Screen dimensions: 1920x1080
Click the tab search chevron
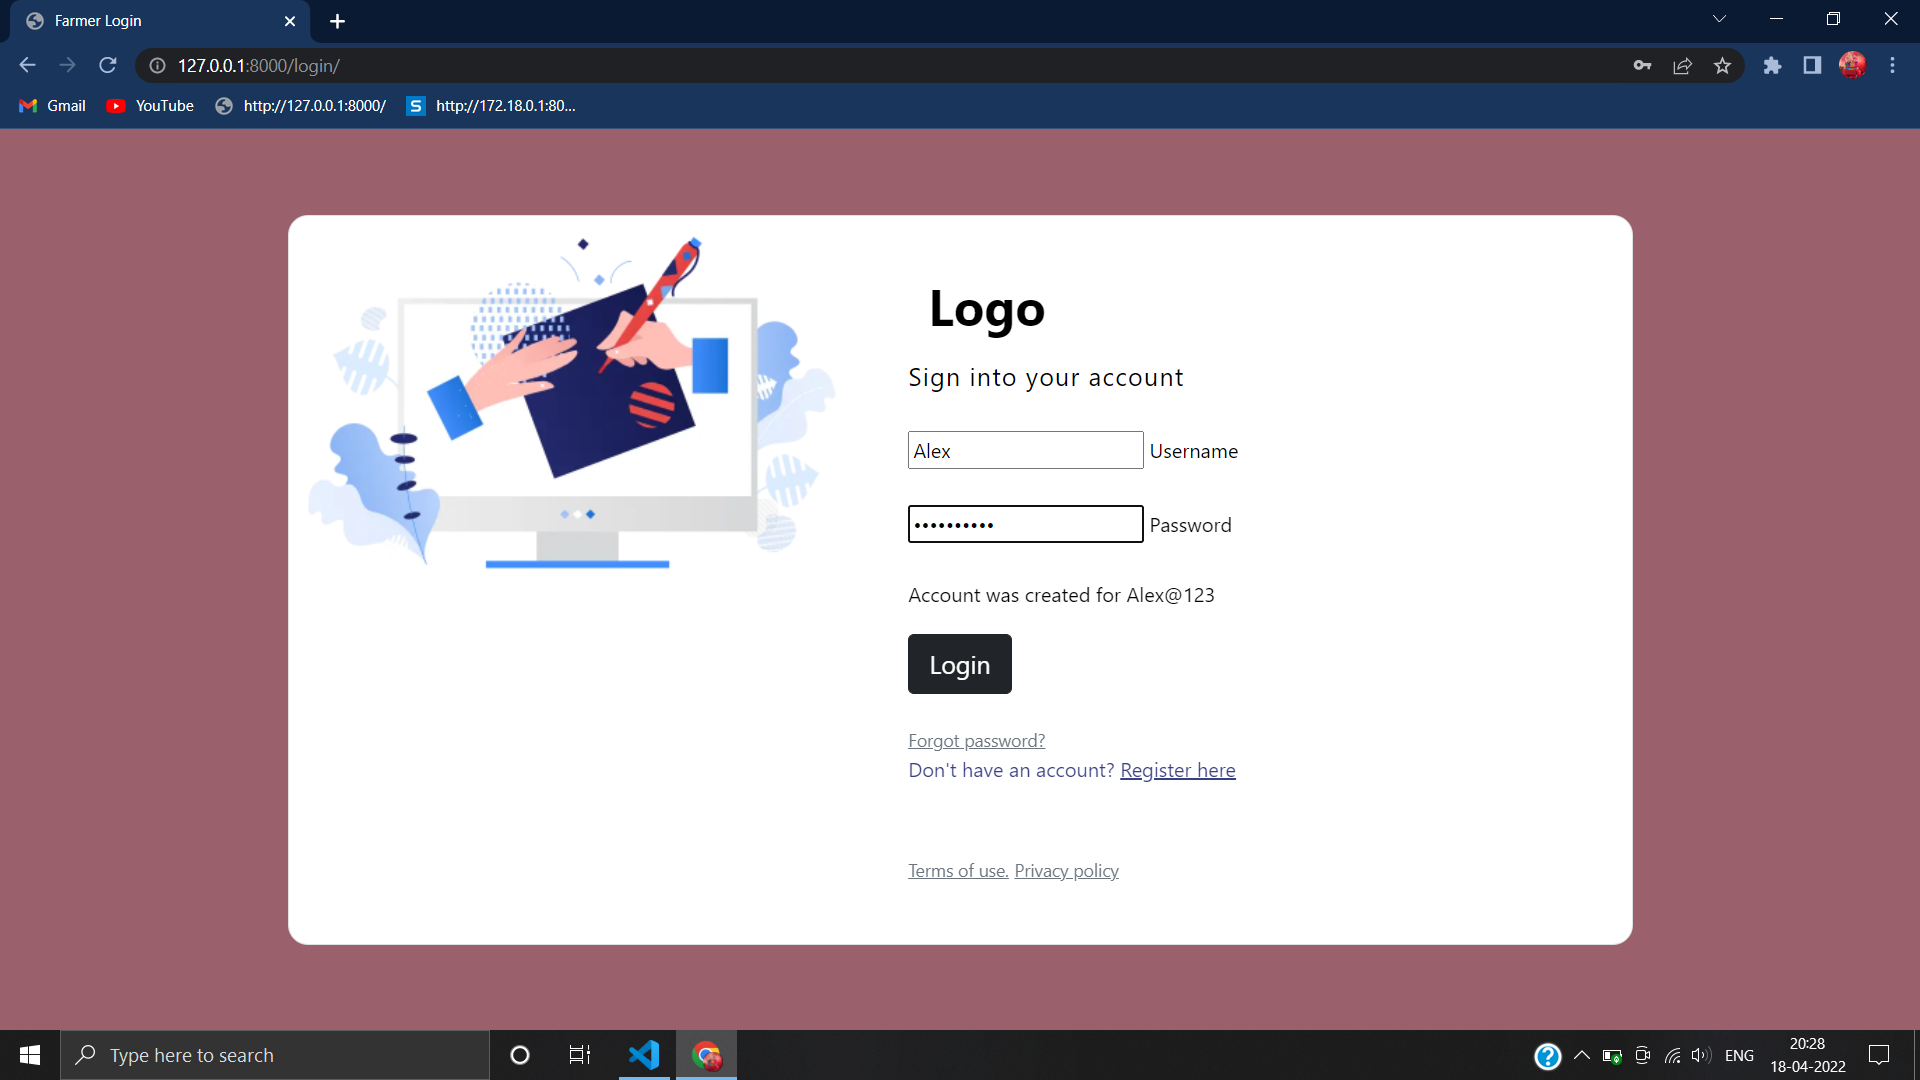tap(1719, 18)
